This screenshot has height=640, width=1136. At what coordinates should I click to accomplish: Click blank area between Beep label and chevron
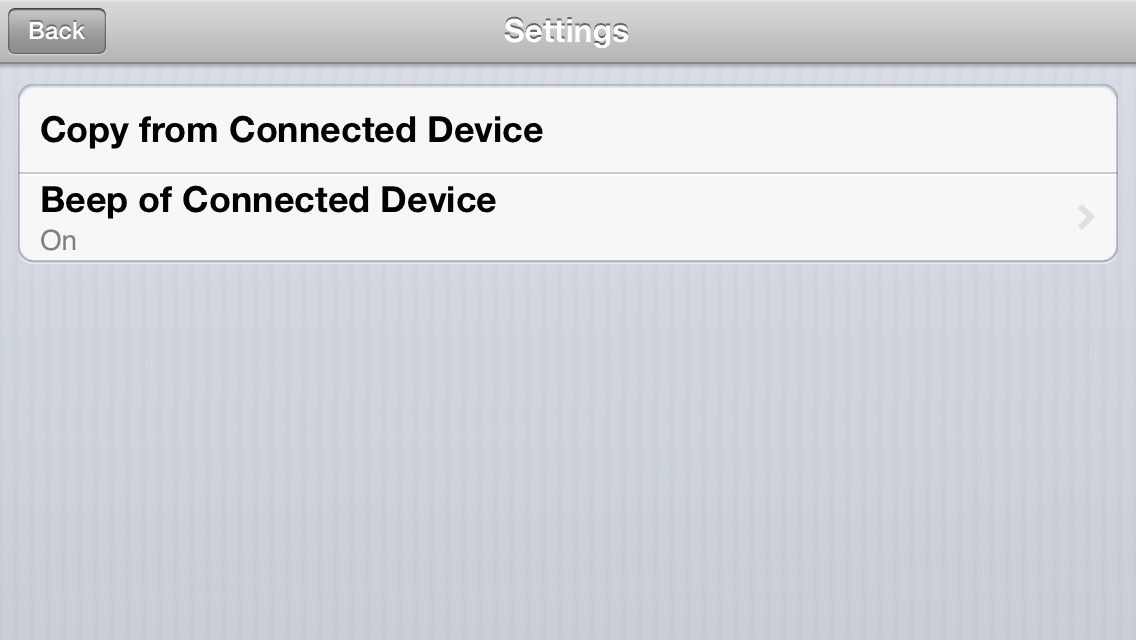[x=786, y=217]
